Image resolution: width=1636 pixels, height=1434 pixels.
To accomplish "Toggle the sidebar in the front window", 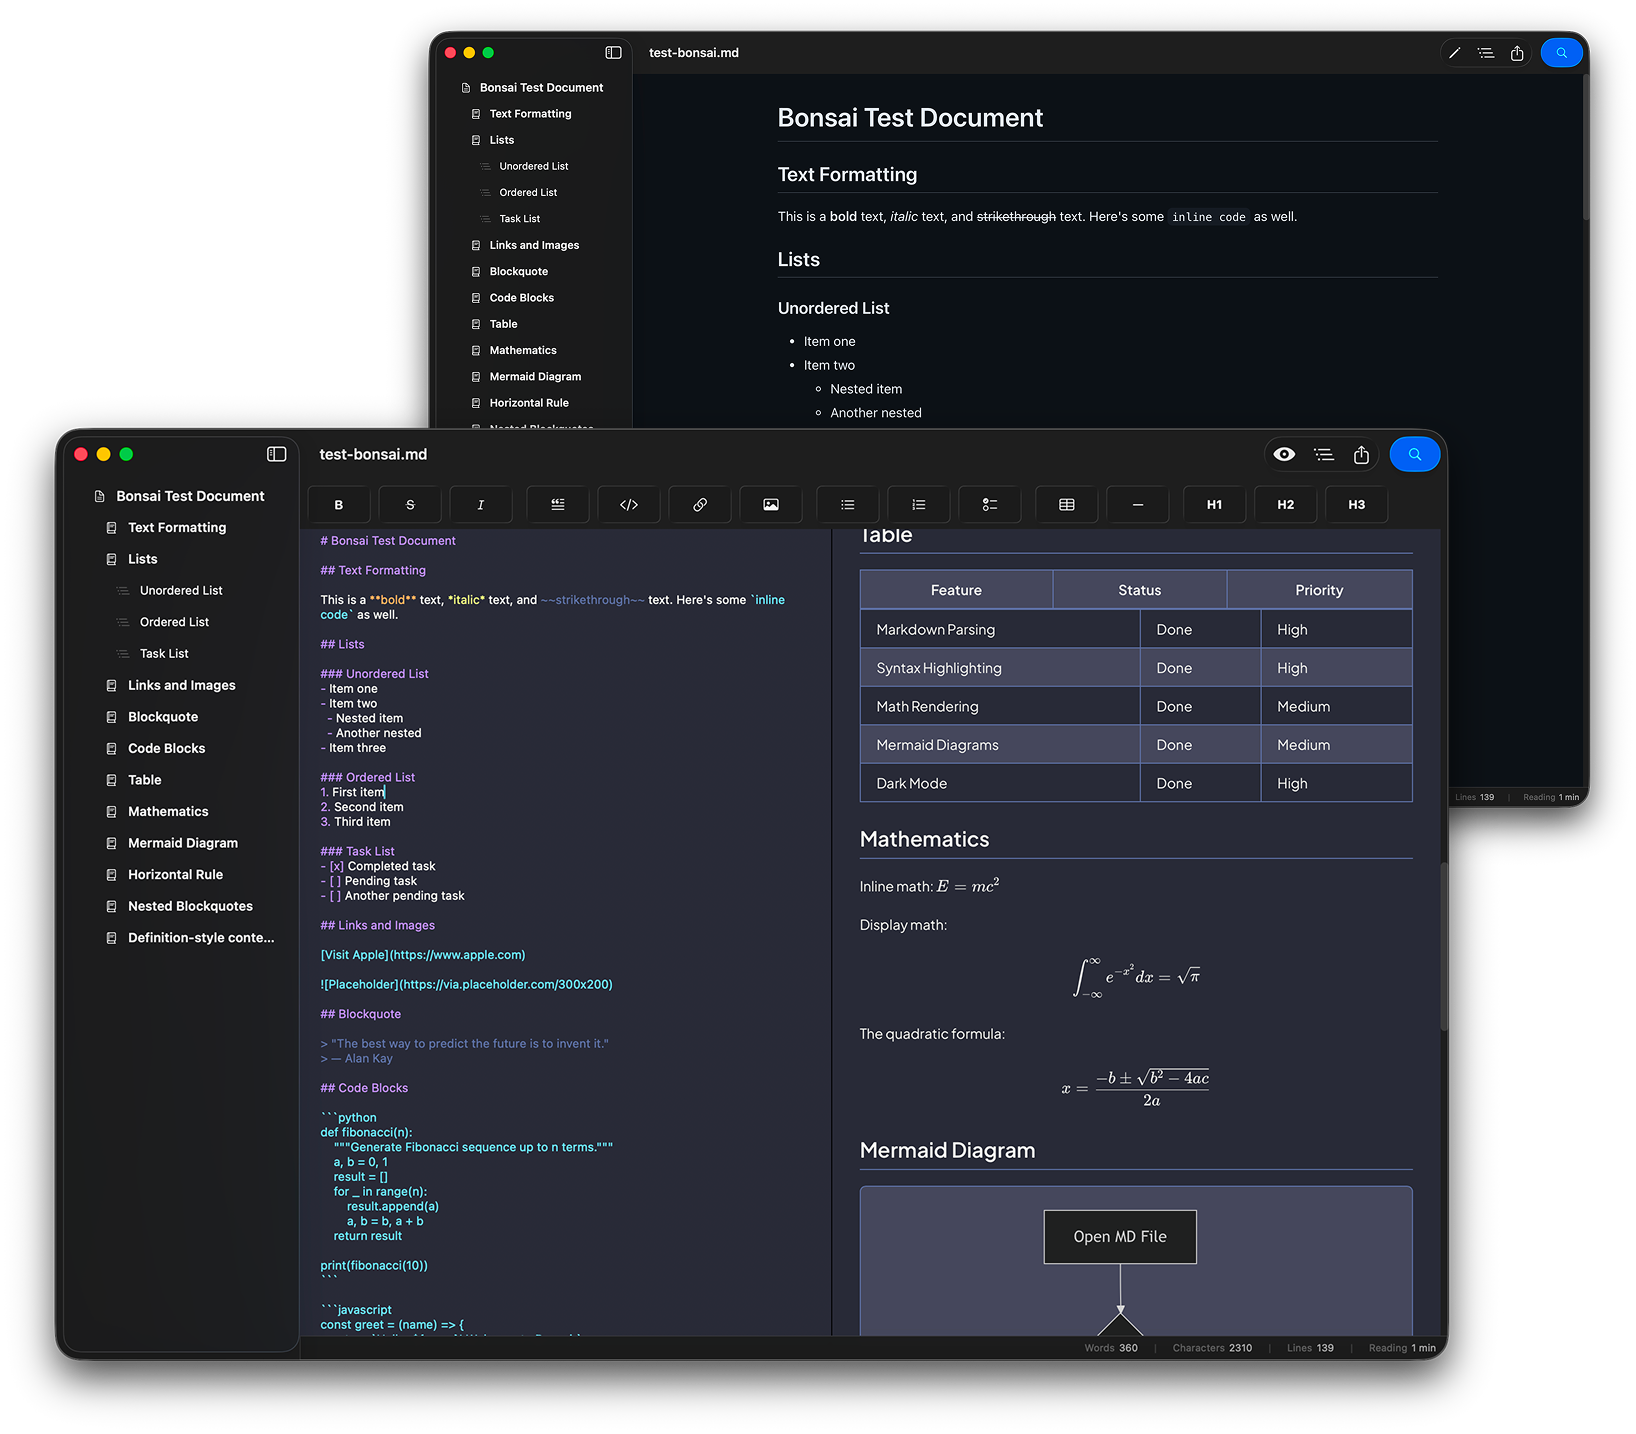I will pos(277,454).
